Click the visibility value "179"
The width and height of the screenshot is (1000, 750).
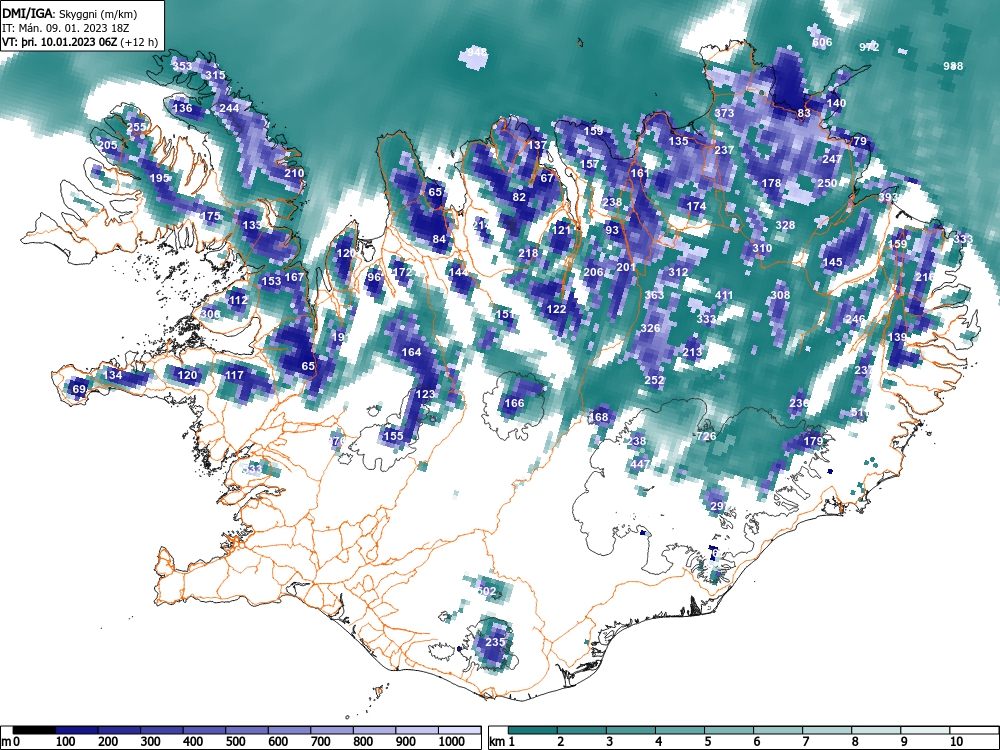(812, 441)
